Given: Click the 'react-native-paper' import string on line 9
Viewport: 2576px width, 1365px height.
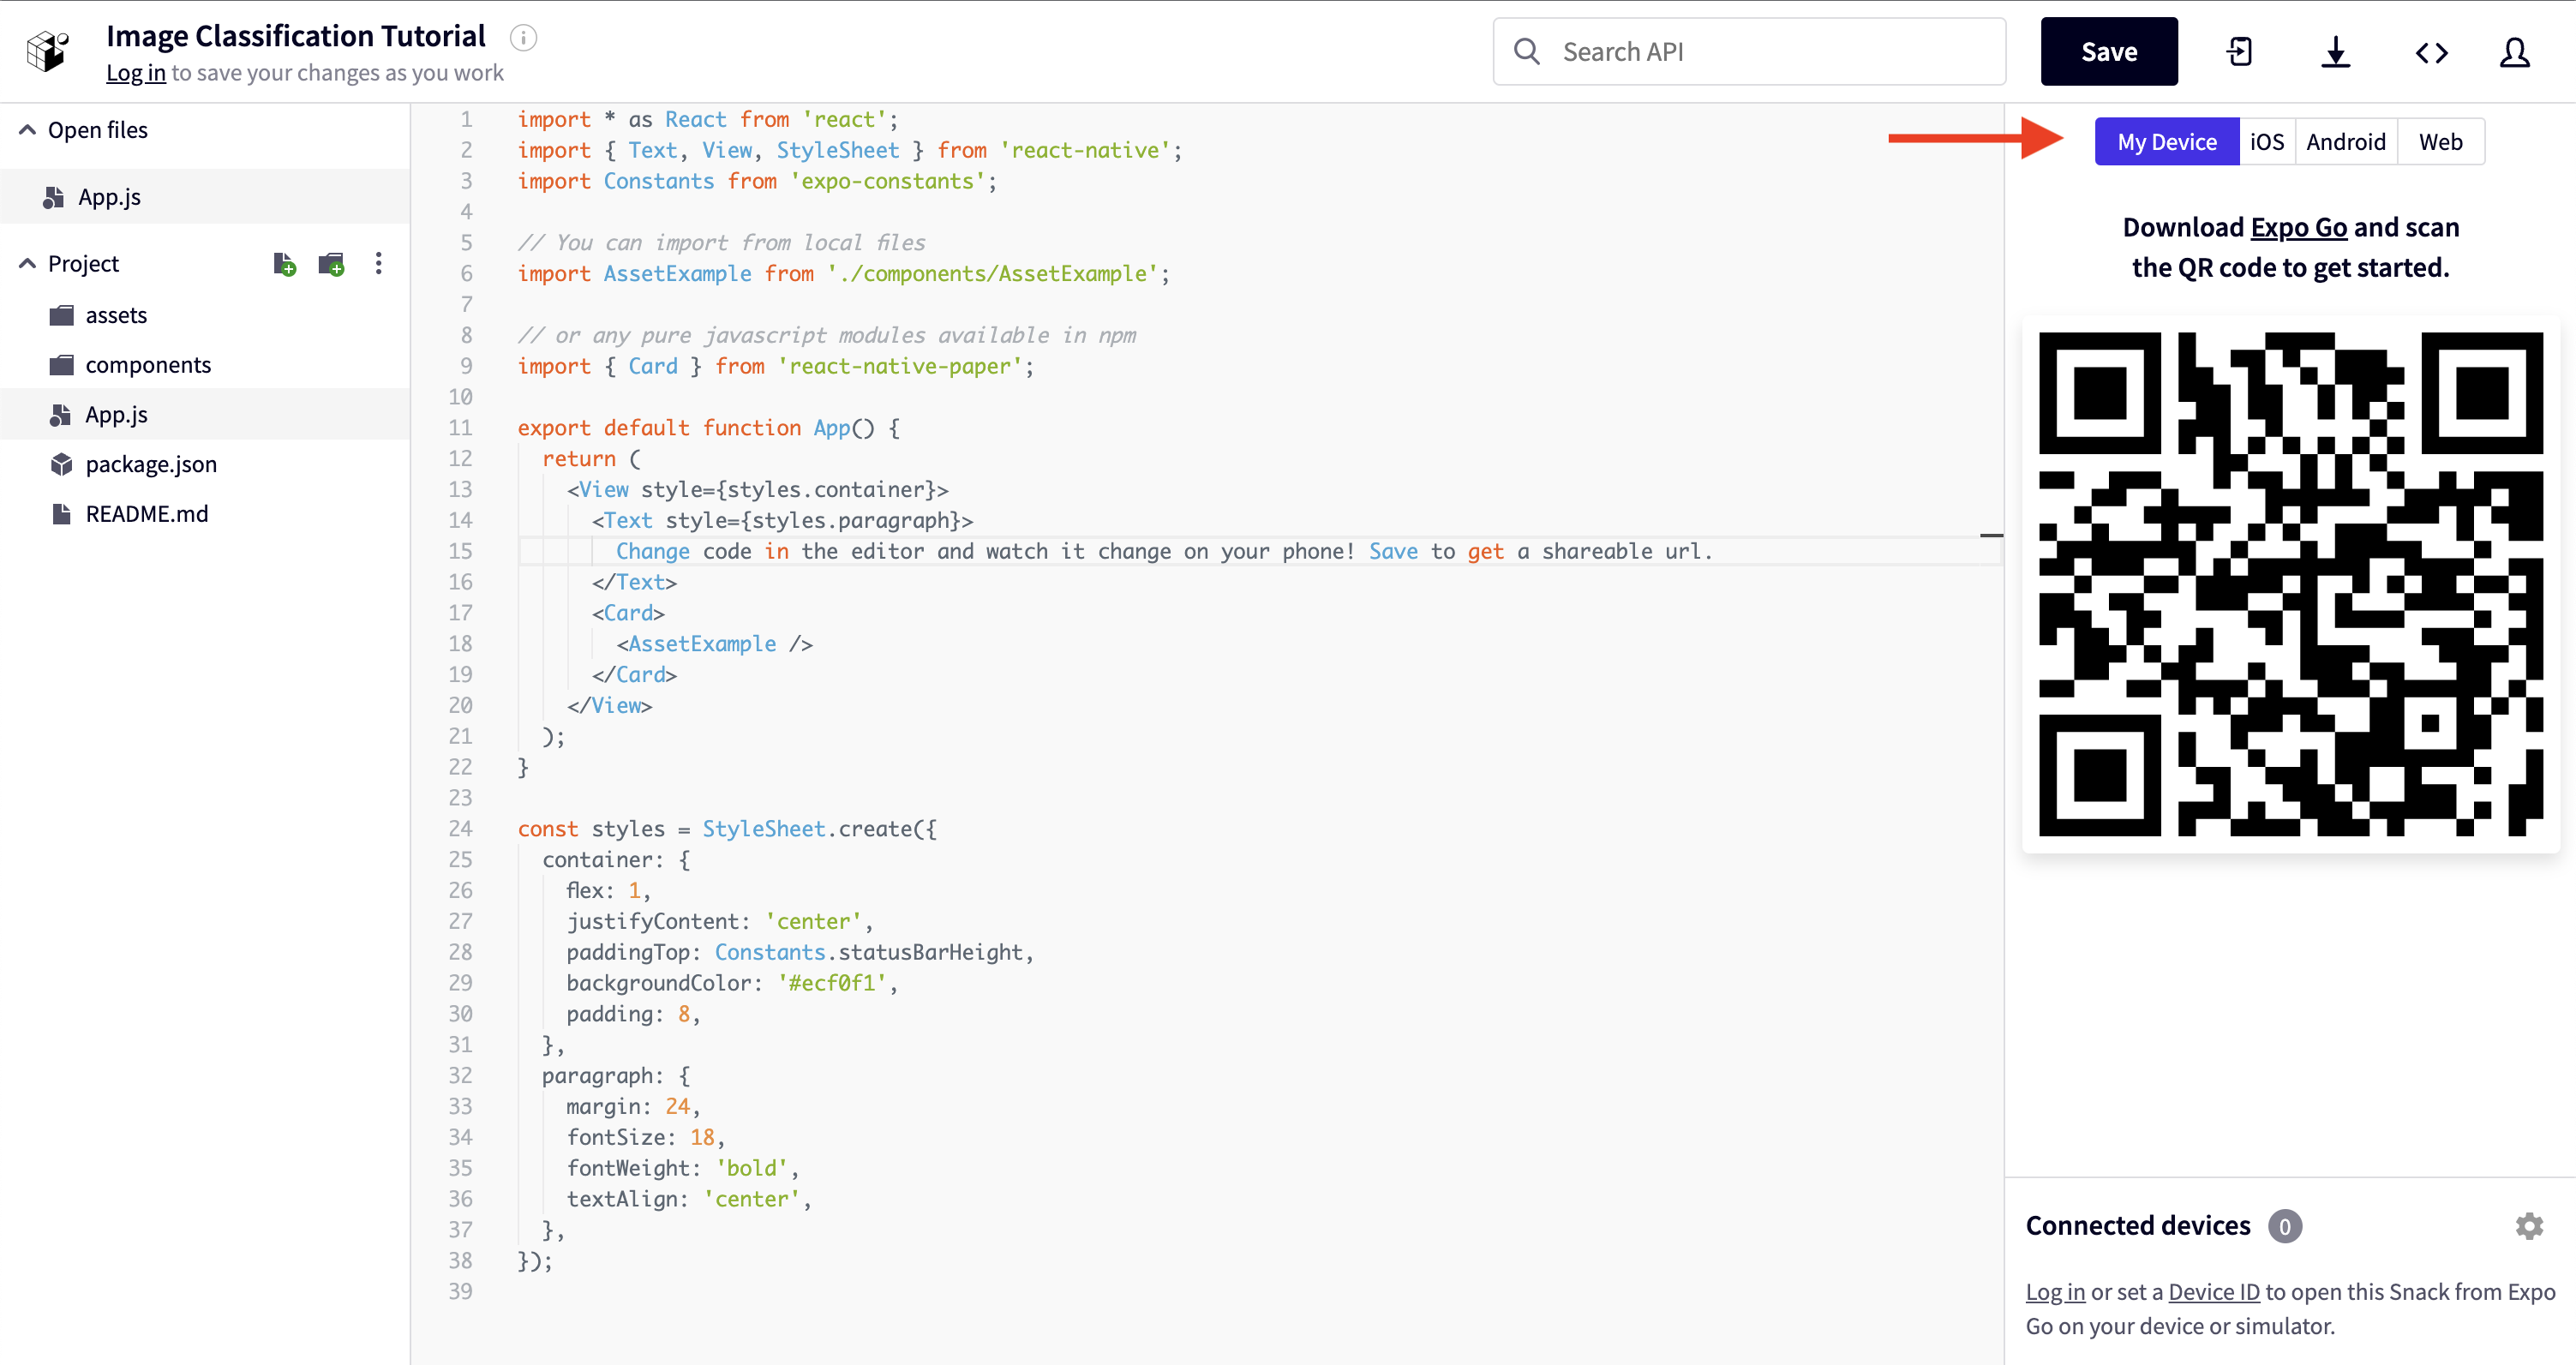Looking at the screenshot, I should coord(900,367).
